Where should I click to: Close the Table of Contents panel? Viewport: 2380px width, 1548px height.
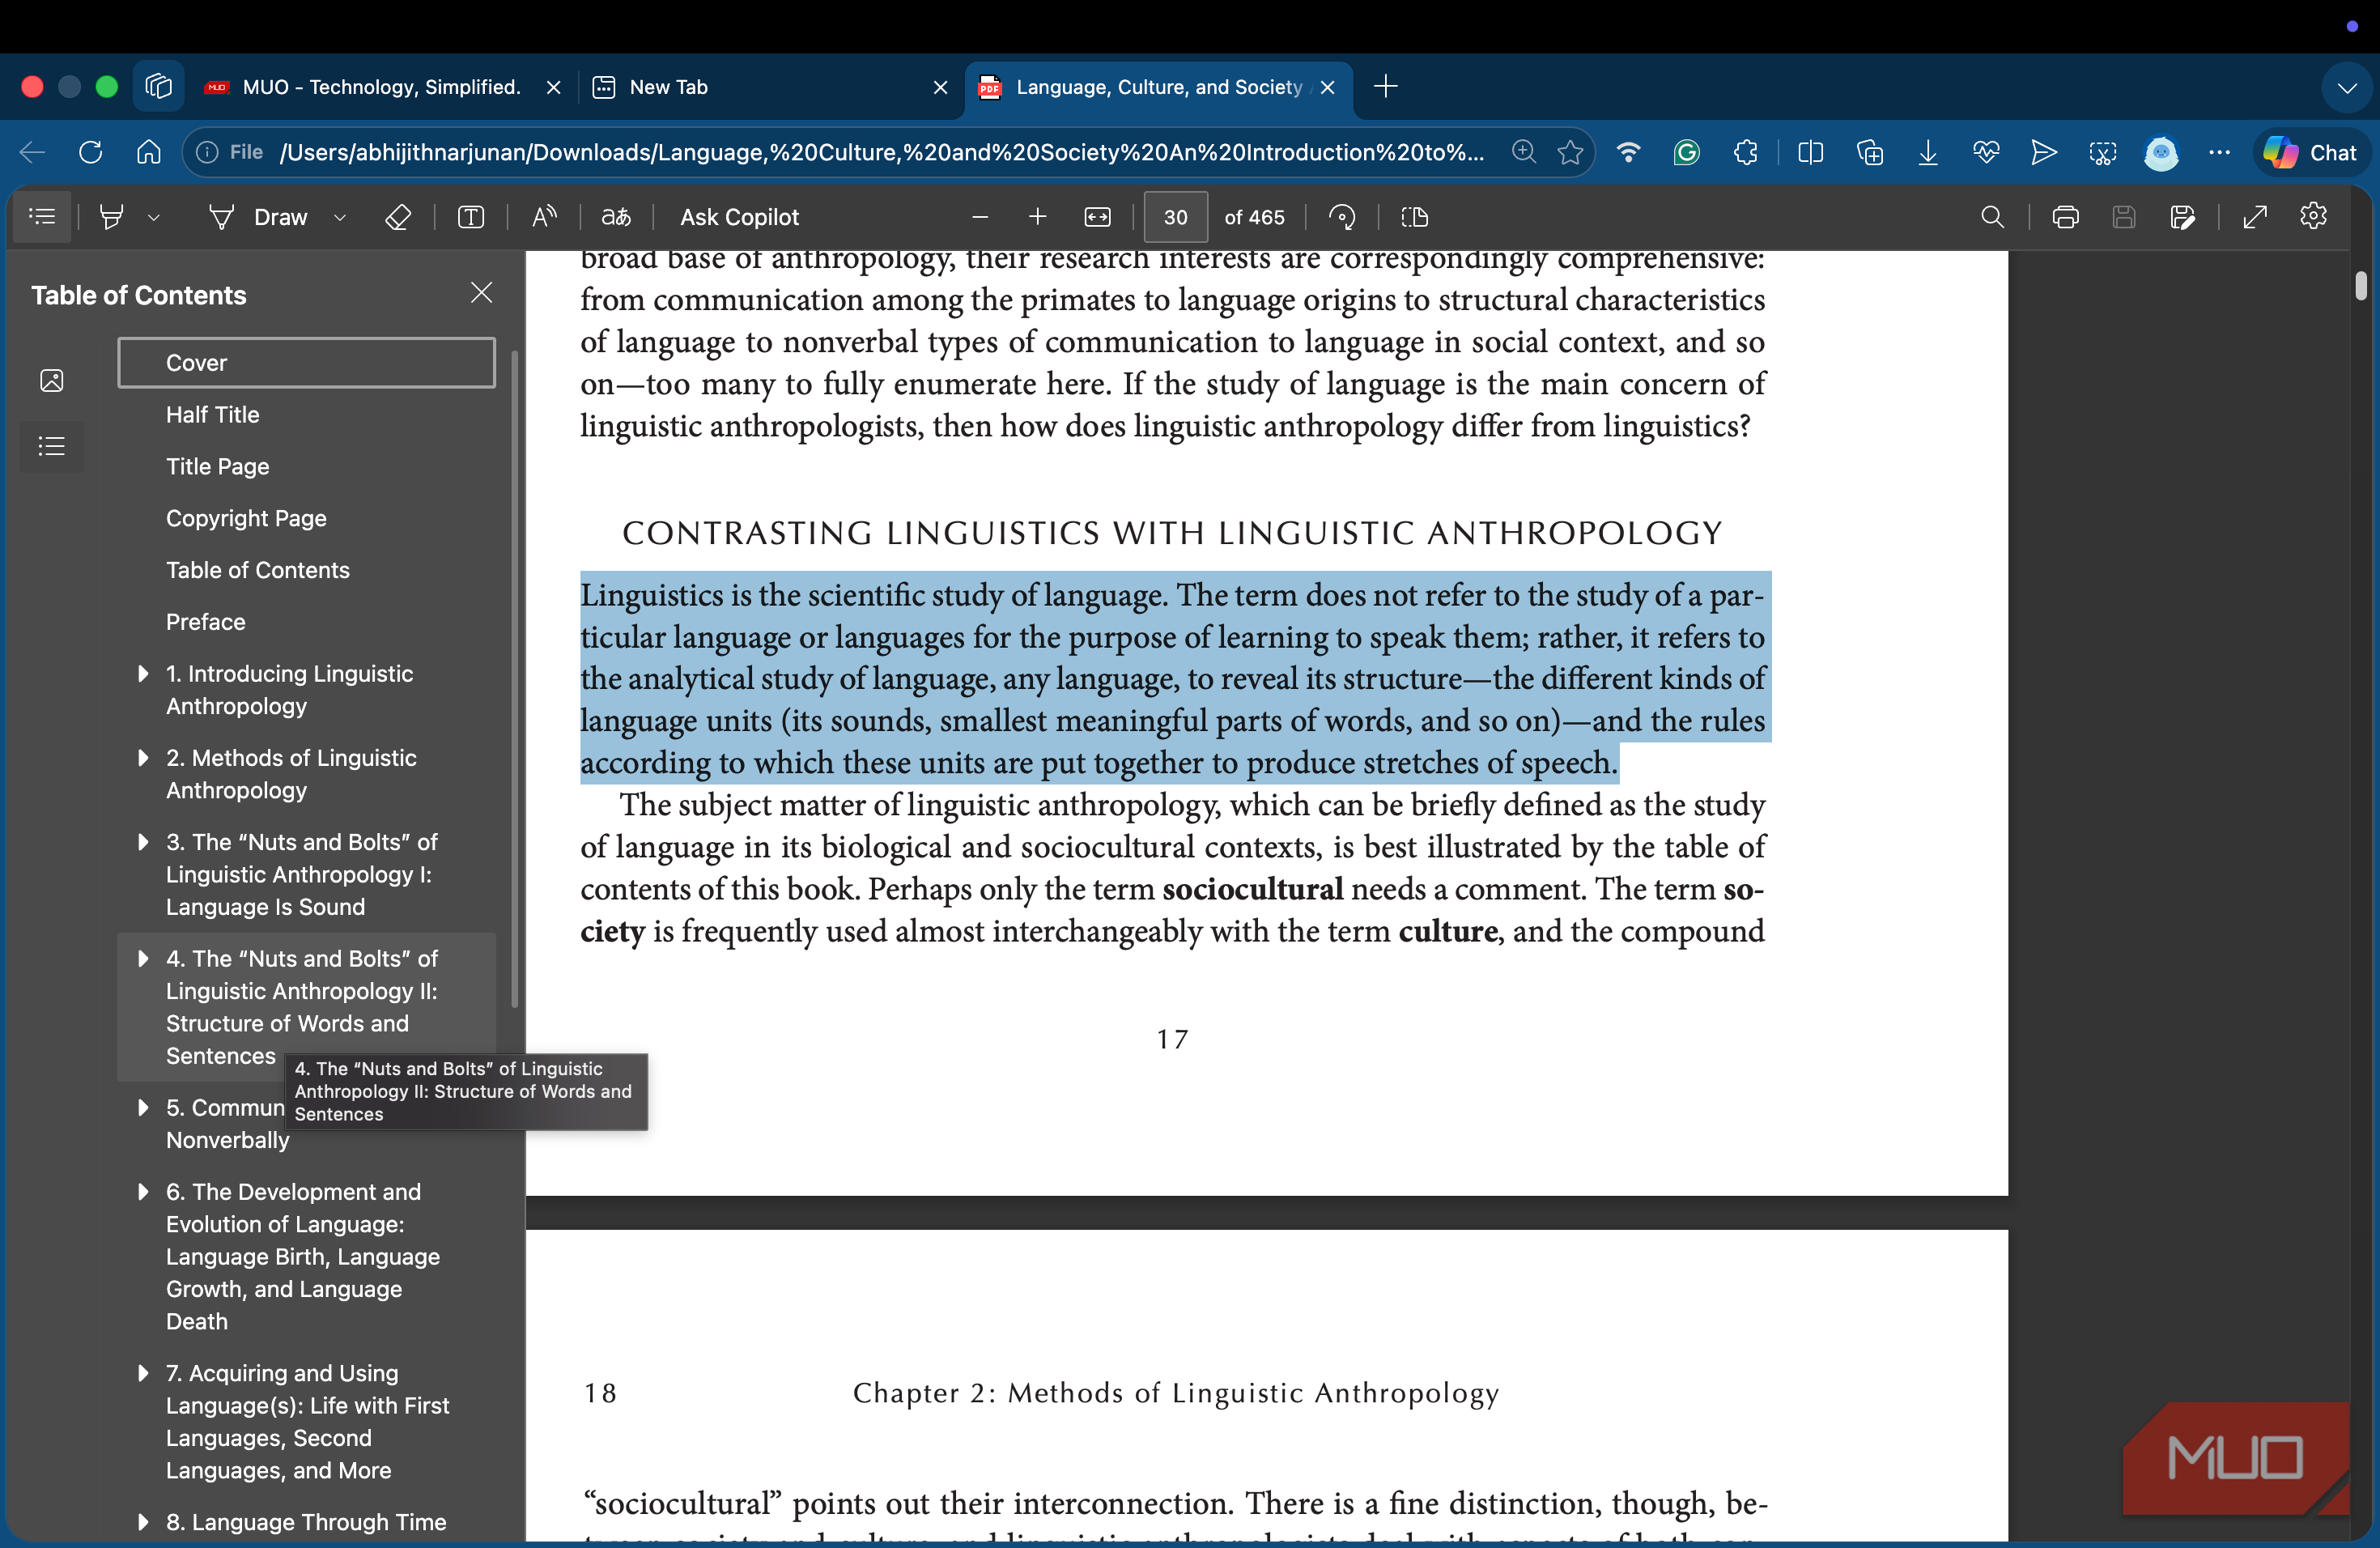(x=481, y=293)
